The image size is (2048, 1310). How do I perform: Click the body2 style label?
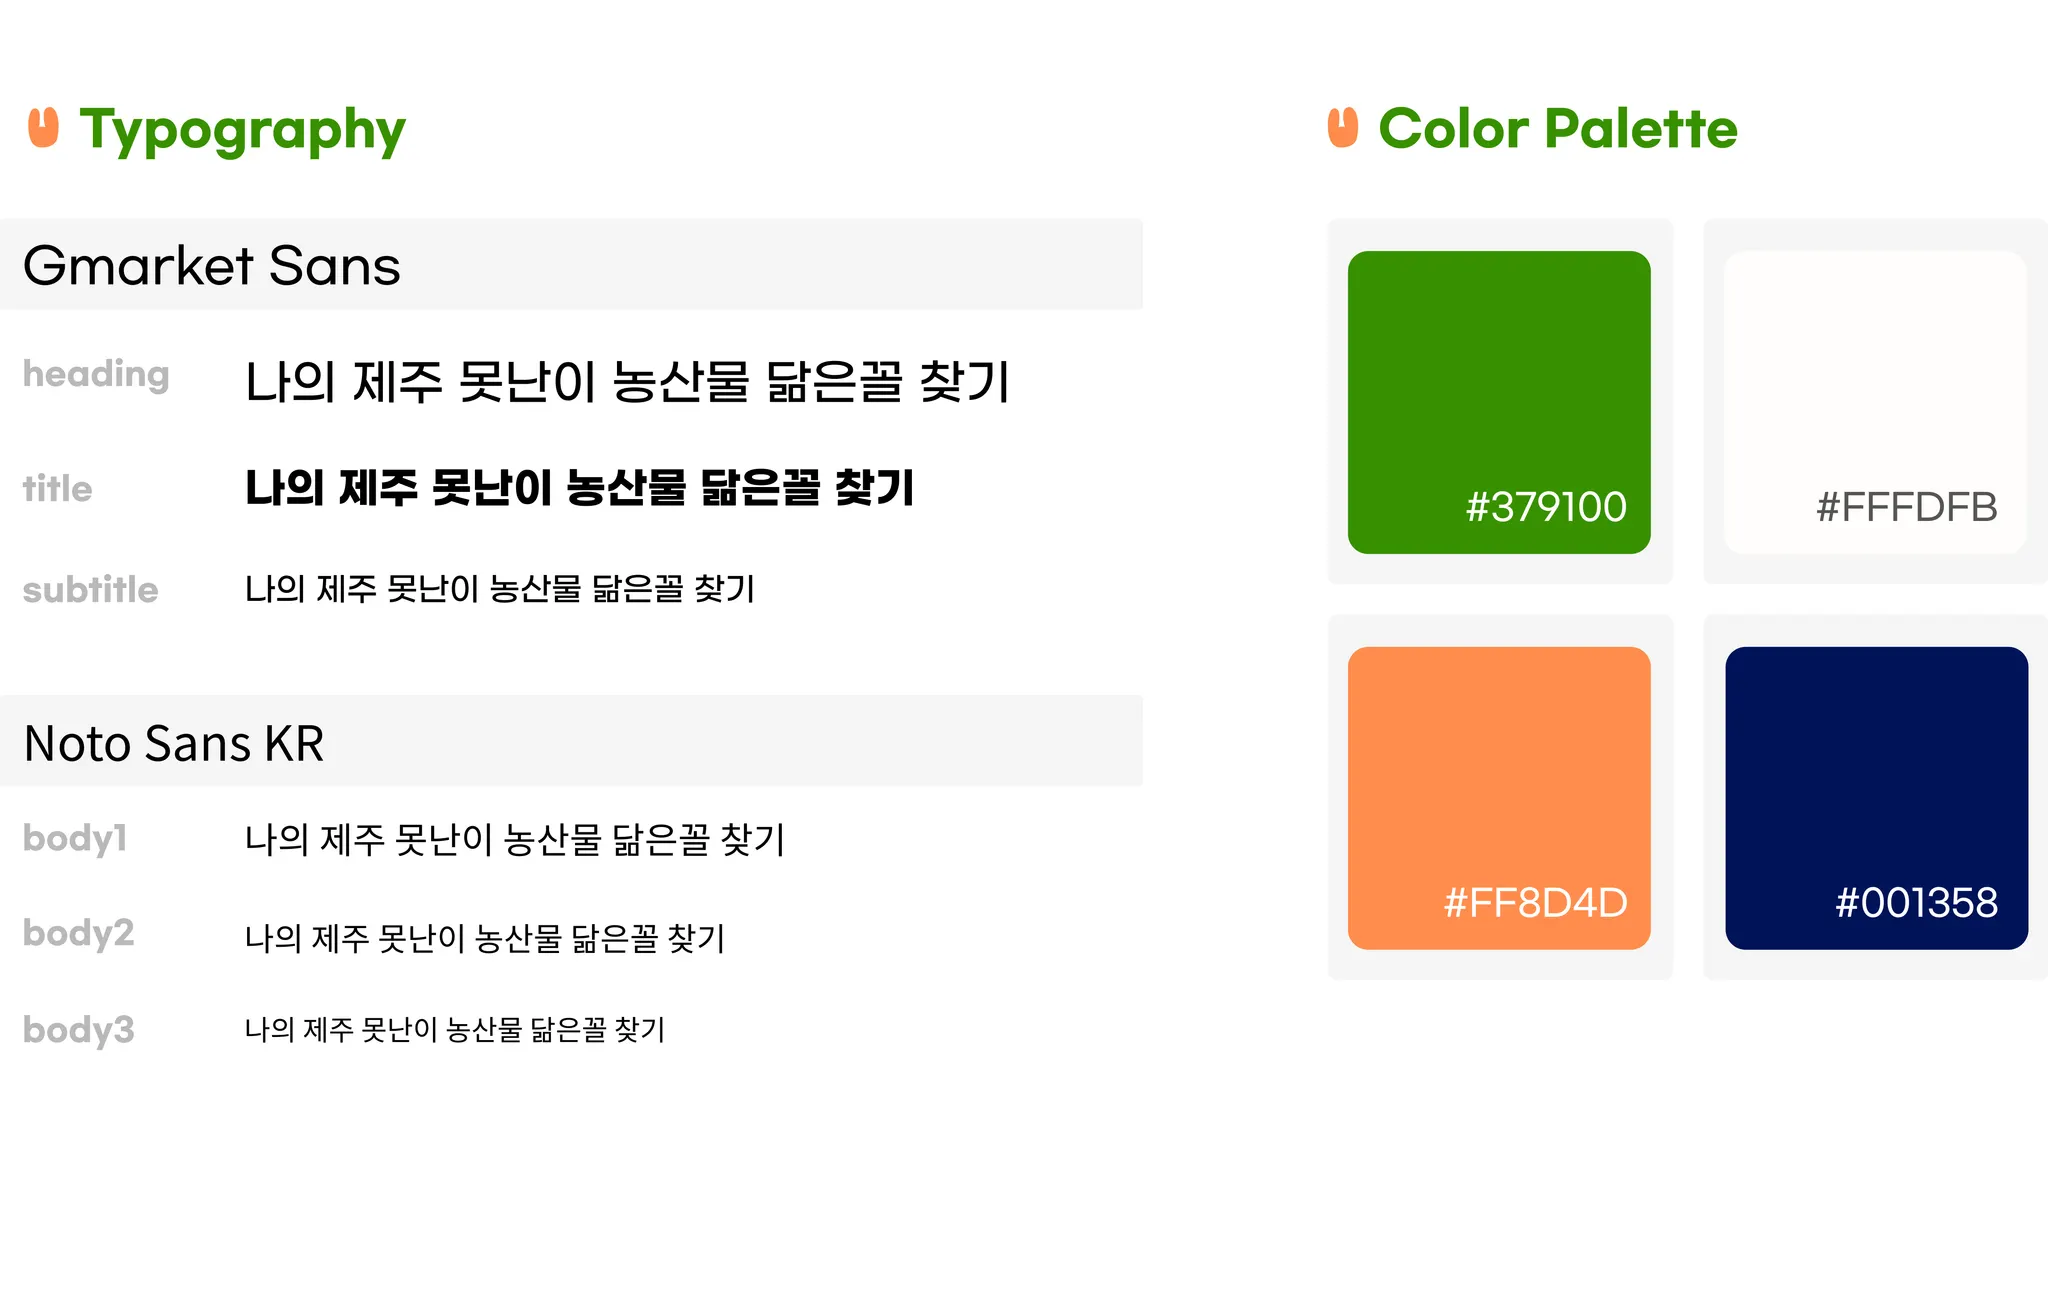(78, 933)
